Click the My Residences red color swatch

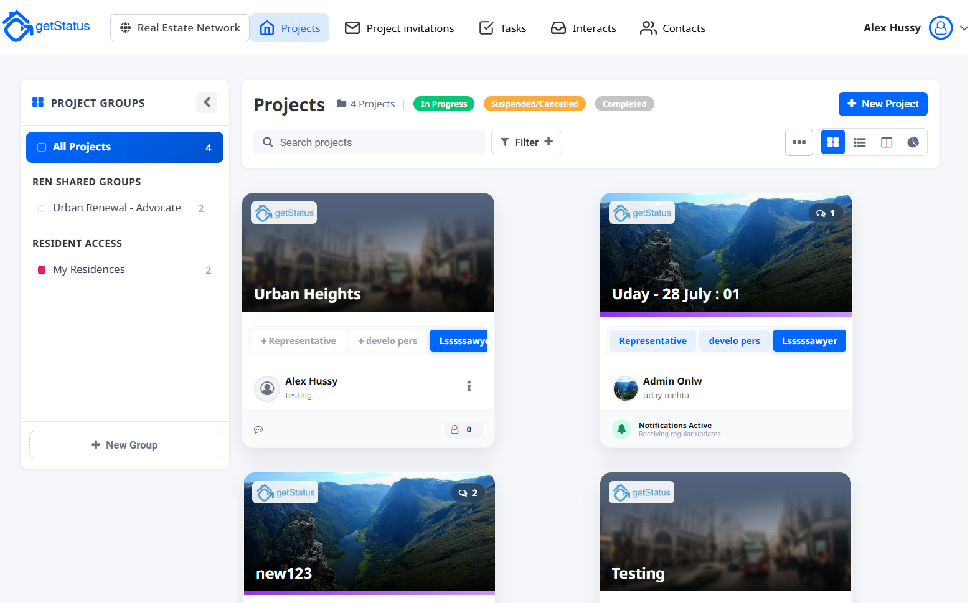41,270
